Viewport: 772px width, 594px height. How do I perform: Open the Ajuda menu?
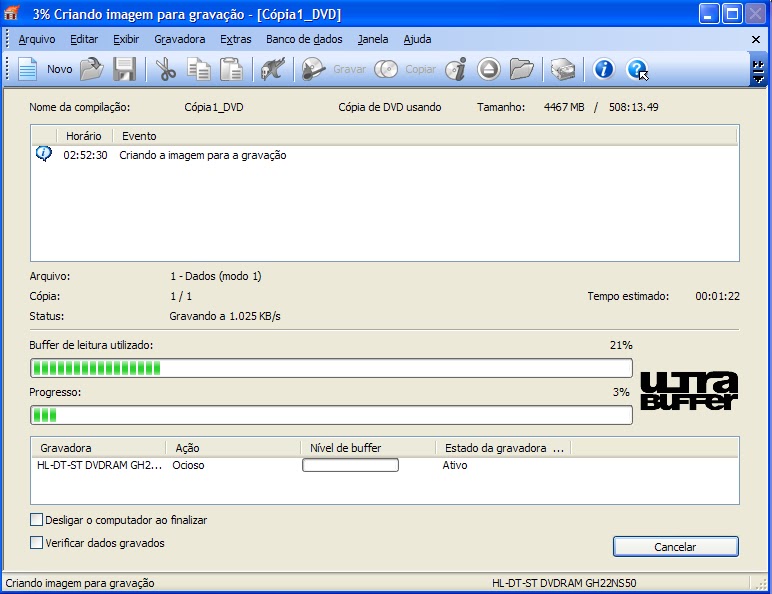pyautogui.click(x=417, y=39)
